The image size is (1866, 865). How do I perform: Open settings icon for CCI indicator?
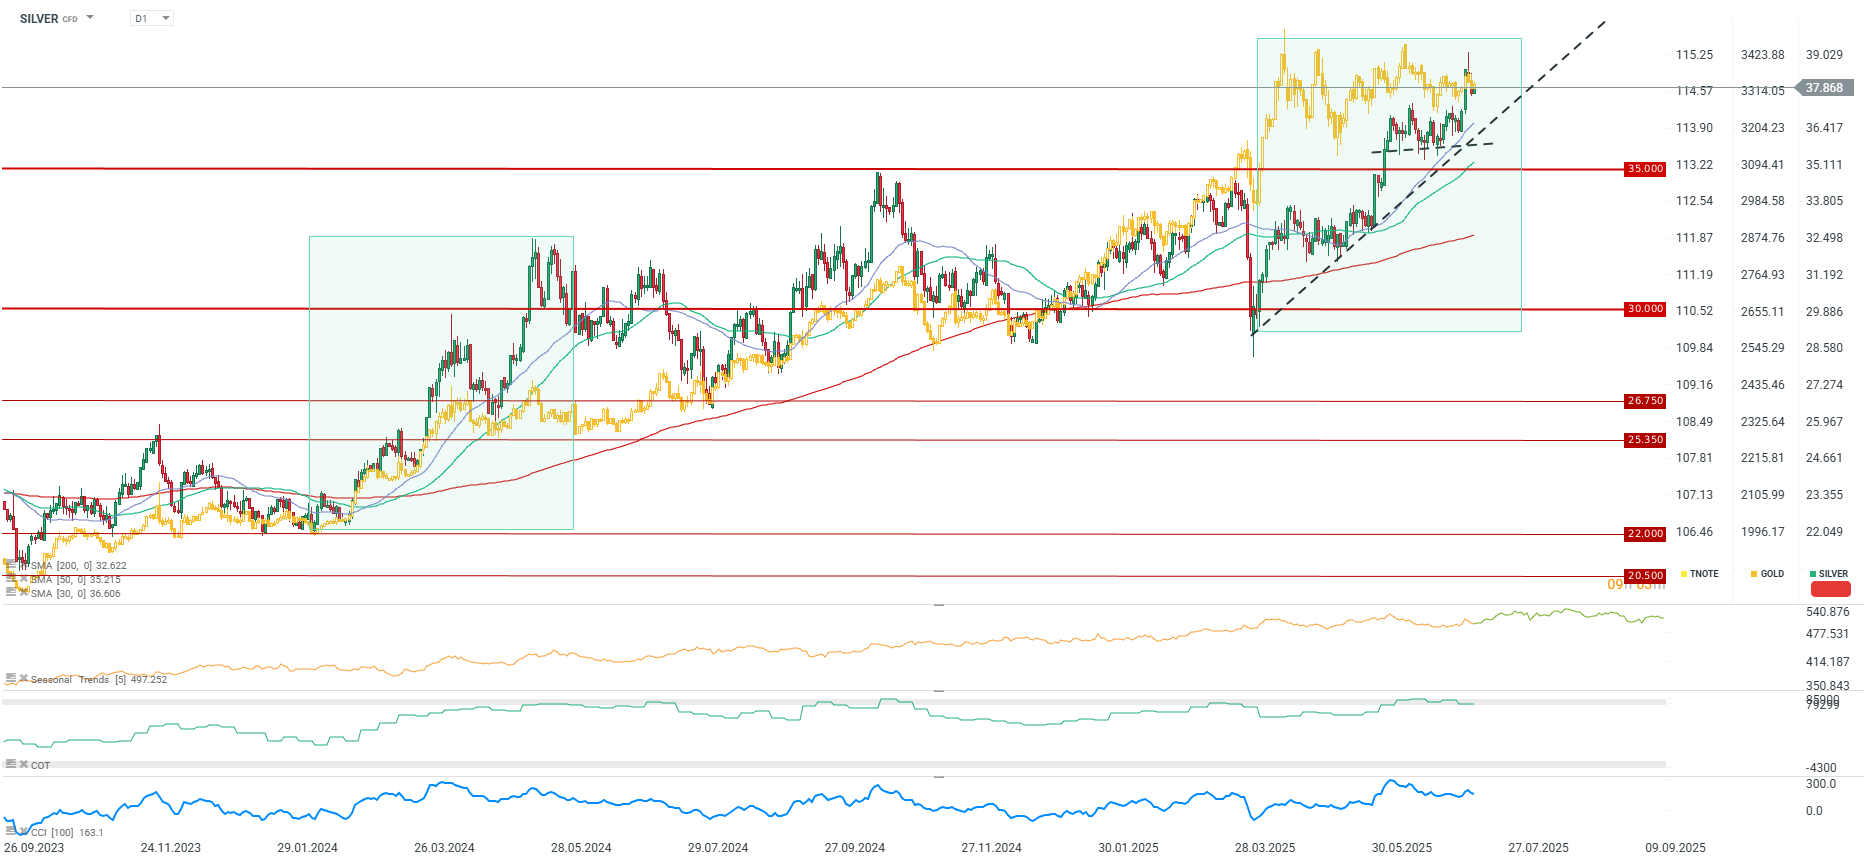point(11,831)
